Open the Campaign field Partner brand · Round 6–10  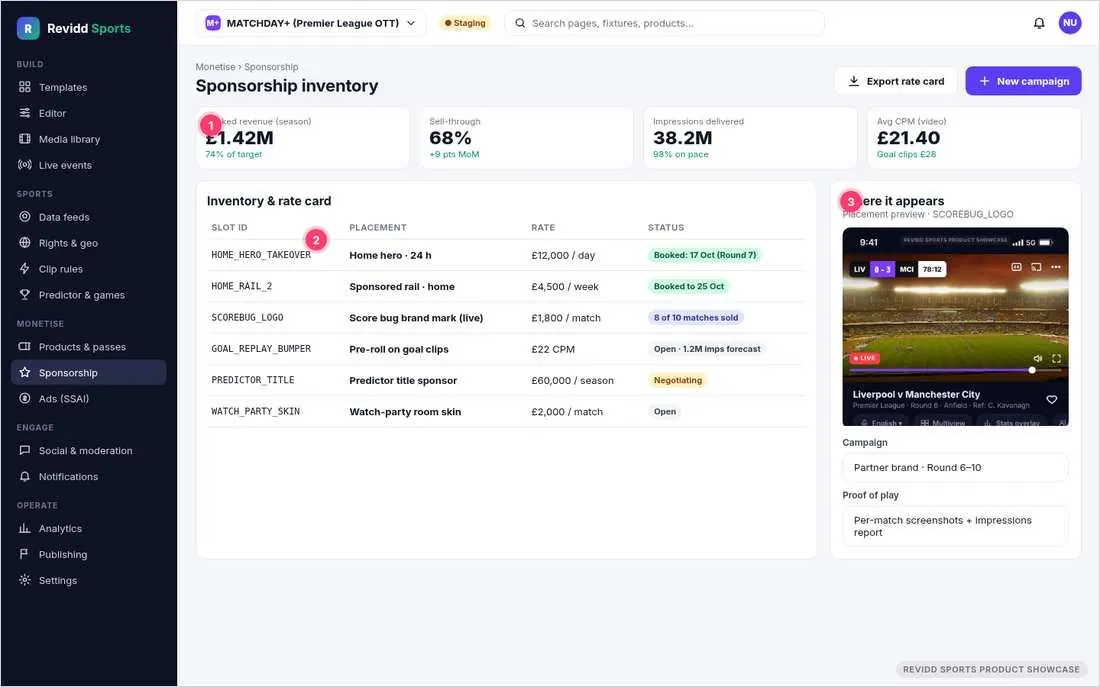[955, 467]
